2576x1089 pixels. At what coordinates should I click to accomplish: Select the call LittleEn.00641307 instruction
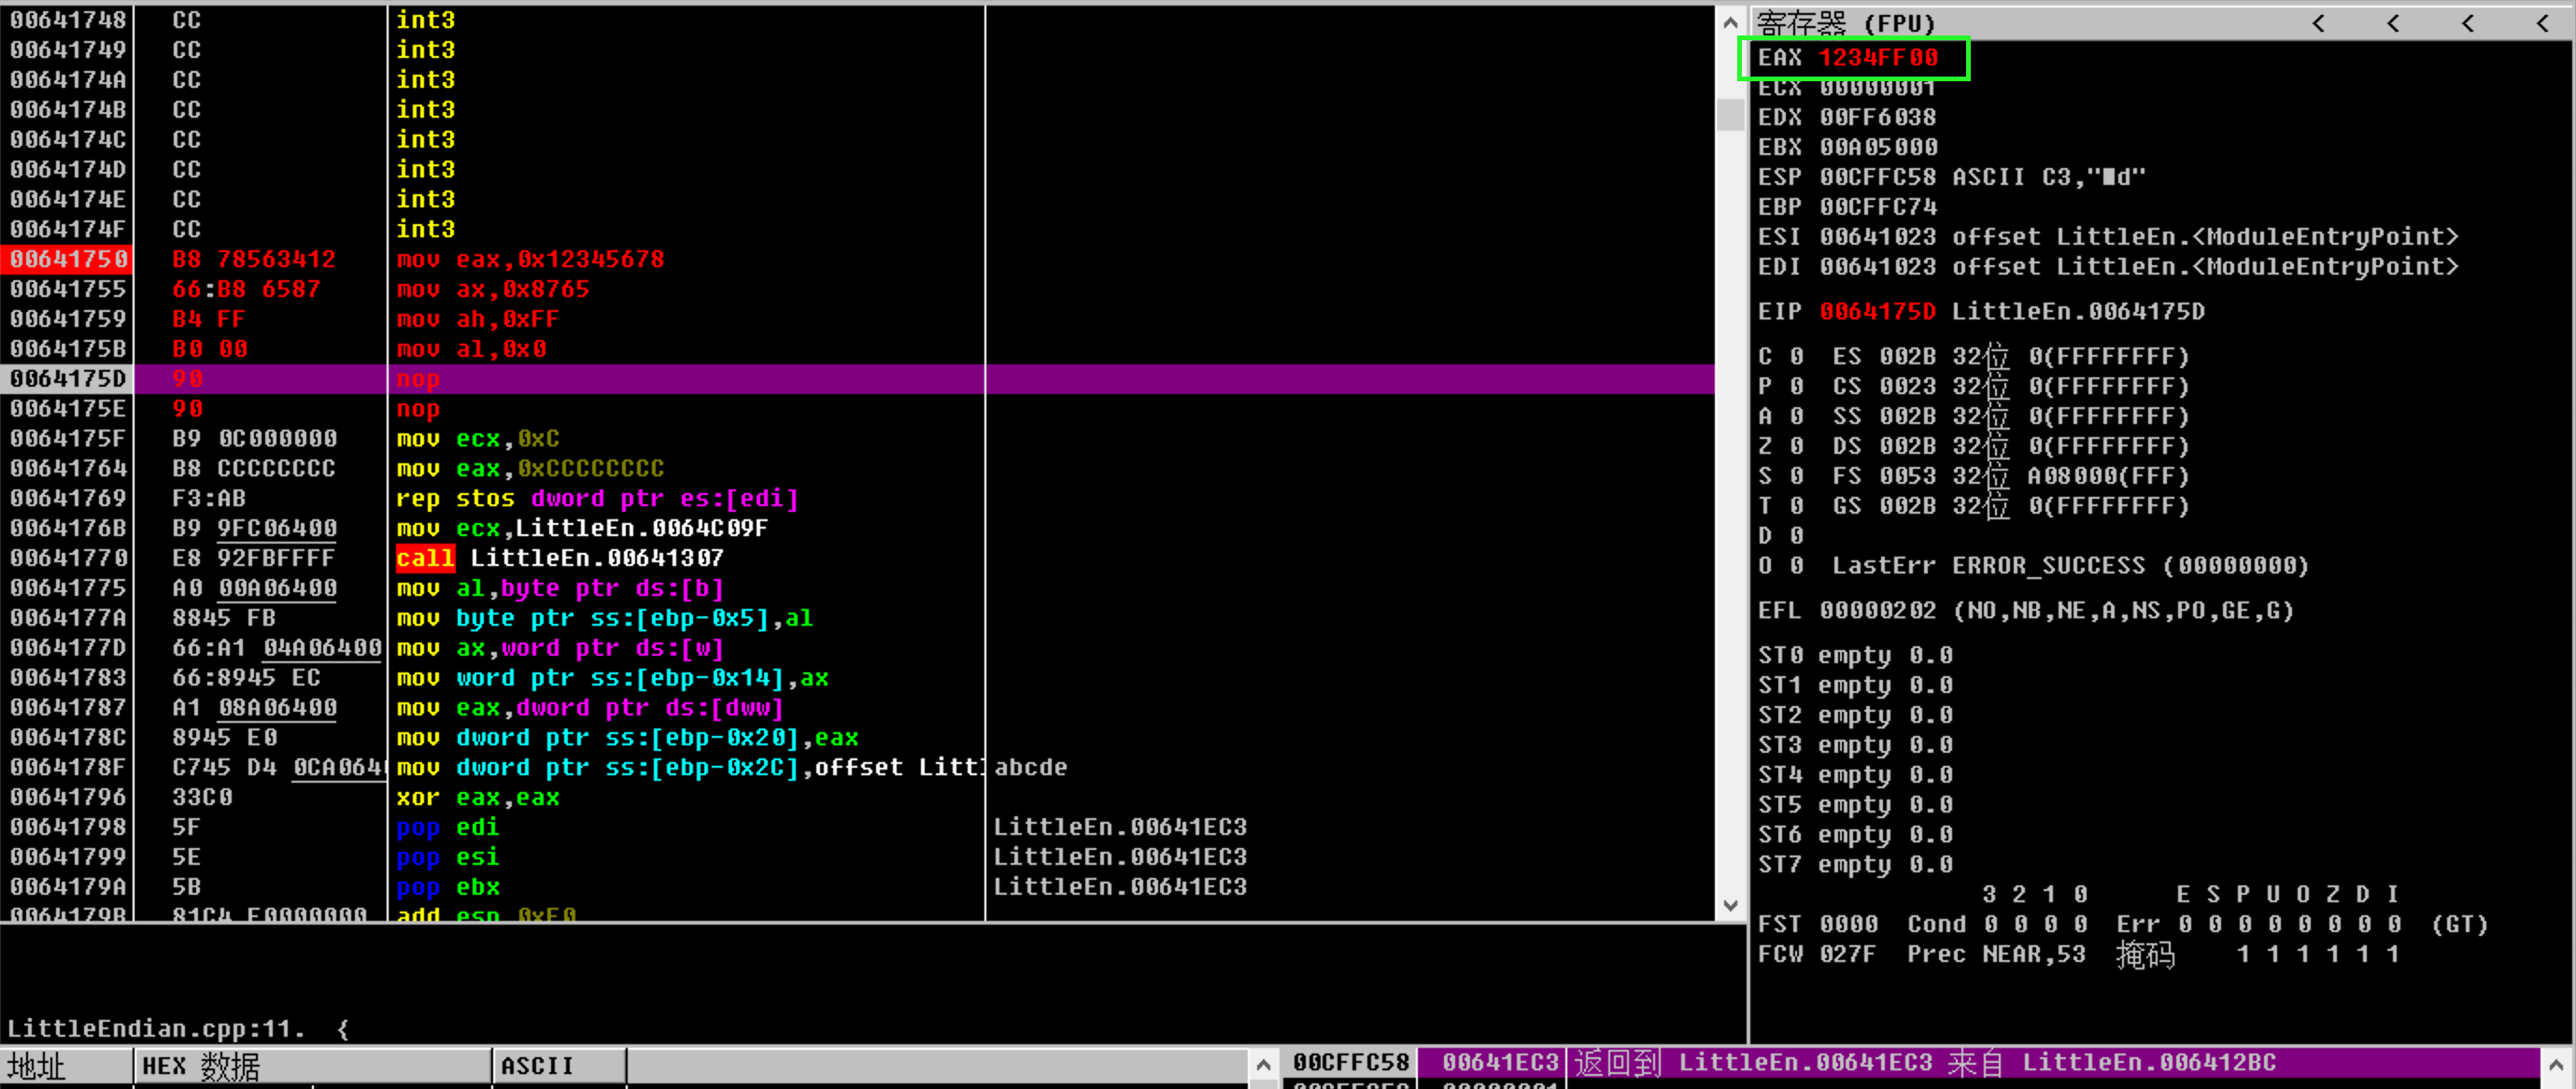[560, 559]
